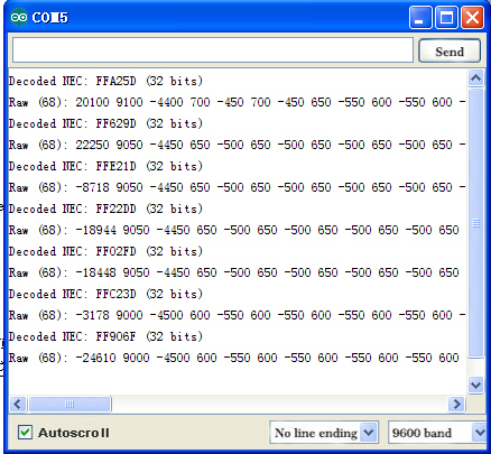Maximize the COM5 serial monitor window
This screenshot has height=454, width=491.
coord(447,17)
